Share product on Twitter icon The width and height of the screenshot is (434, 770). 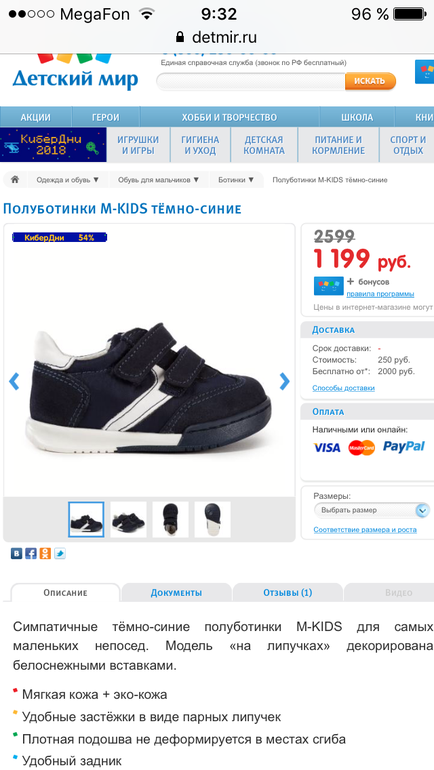pos(60,553)
